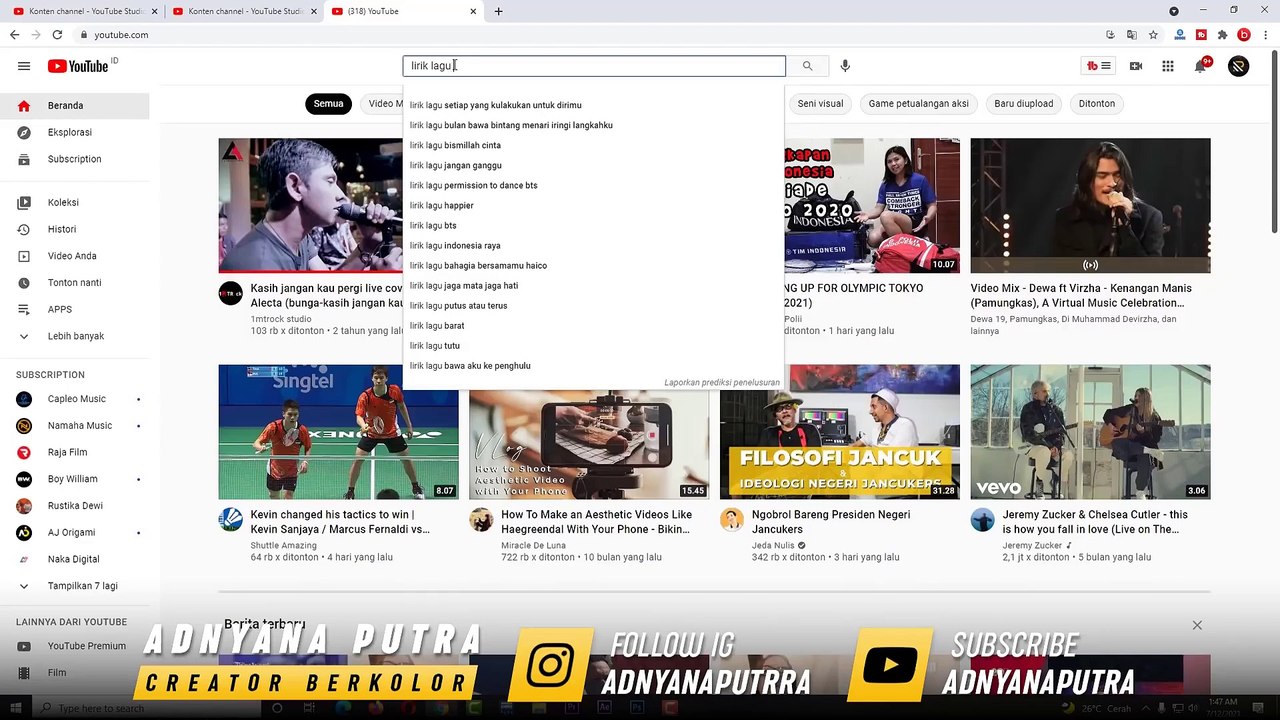Open YouTube Premium in the sidebar
Screen dimensions: 1280x720
[75, 646]
